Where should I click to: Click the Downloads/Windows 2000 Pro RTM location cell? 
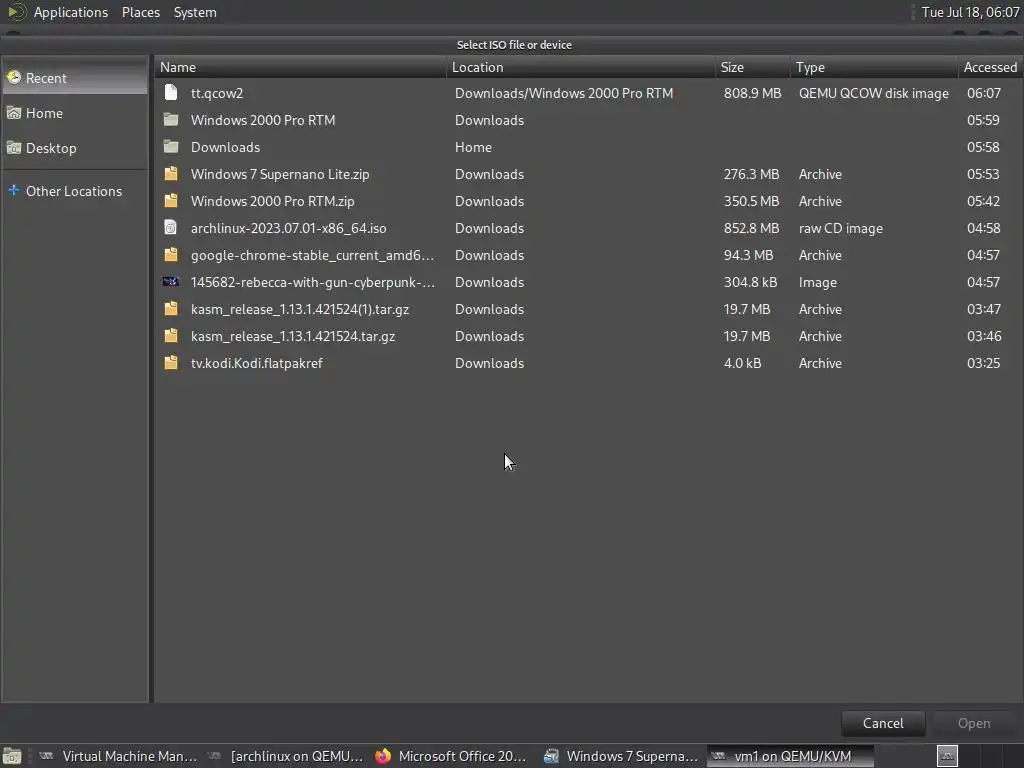click(x=564, y=93)
